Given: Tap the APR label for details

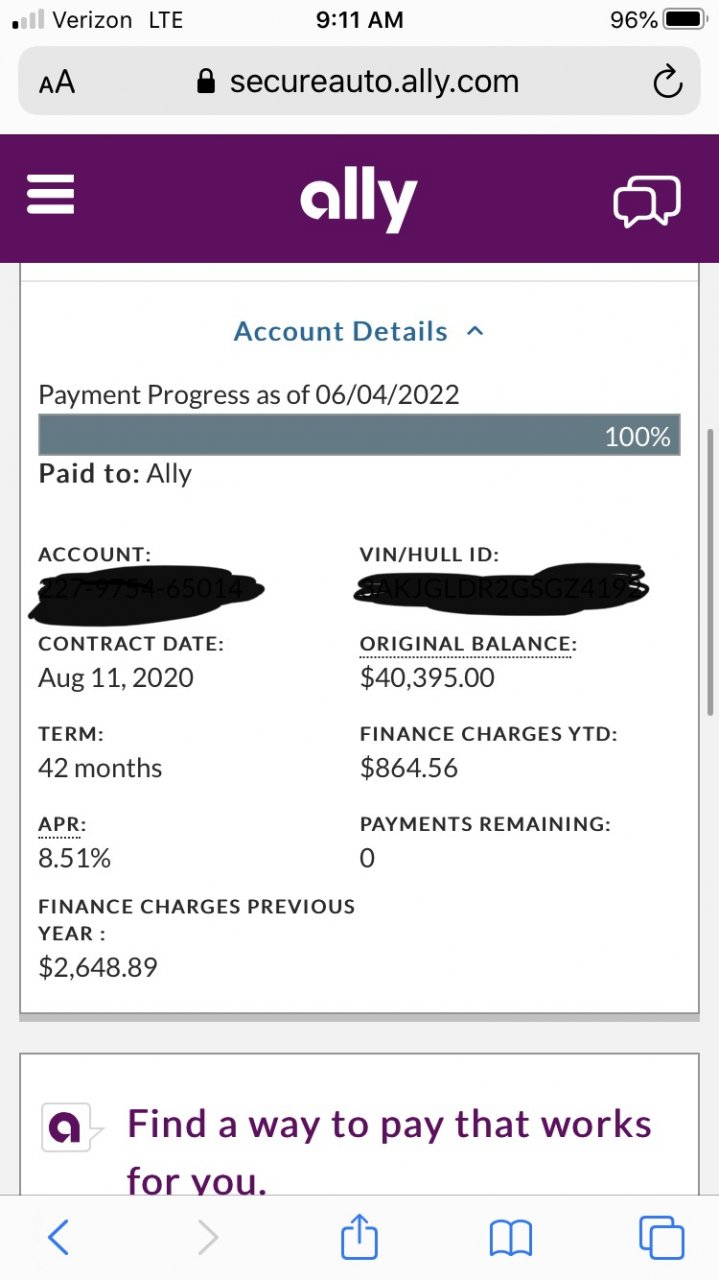Looking at the screenshot, I should tap(62, 824).
